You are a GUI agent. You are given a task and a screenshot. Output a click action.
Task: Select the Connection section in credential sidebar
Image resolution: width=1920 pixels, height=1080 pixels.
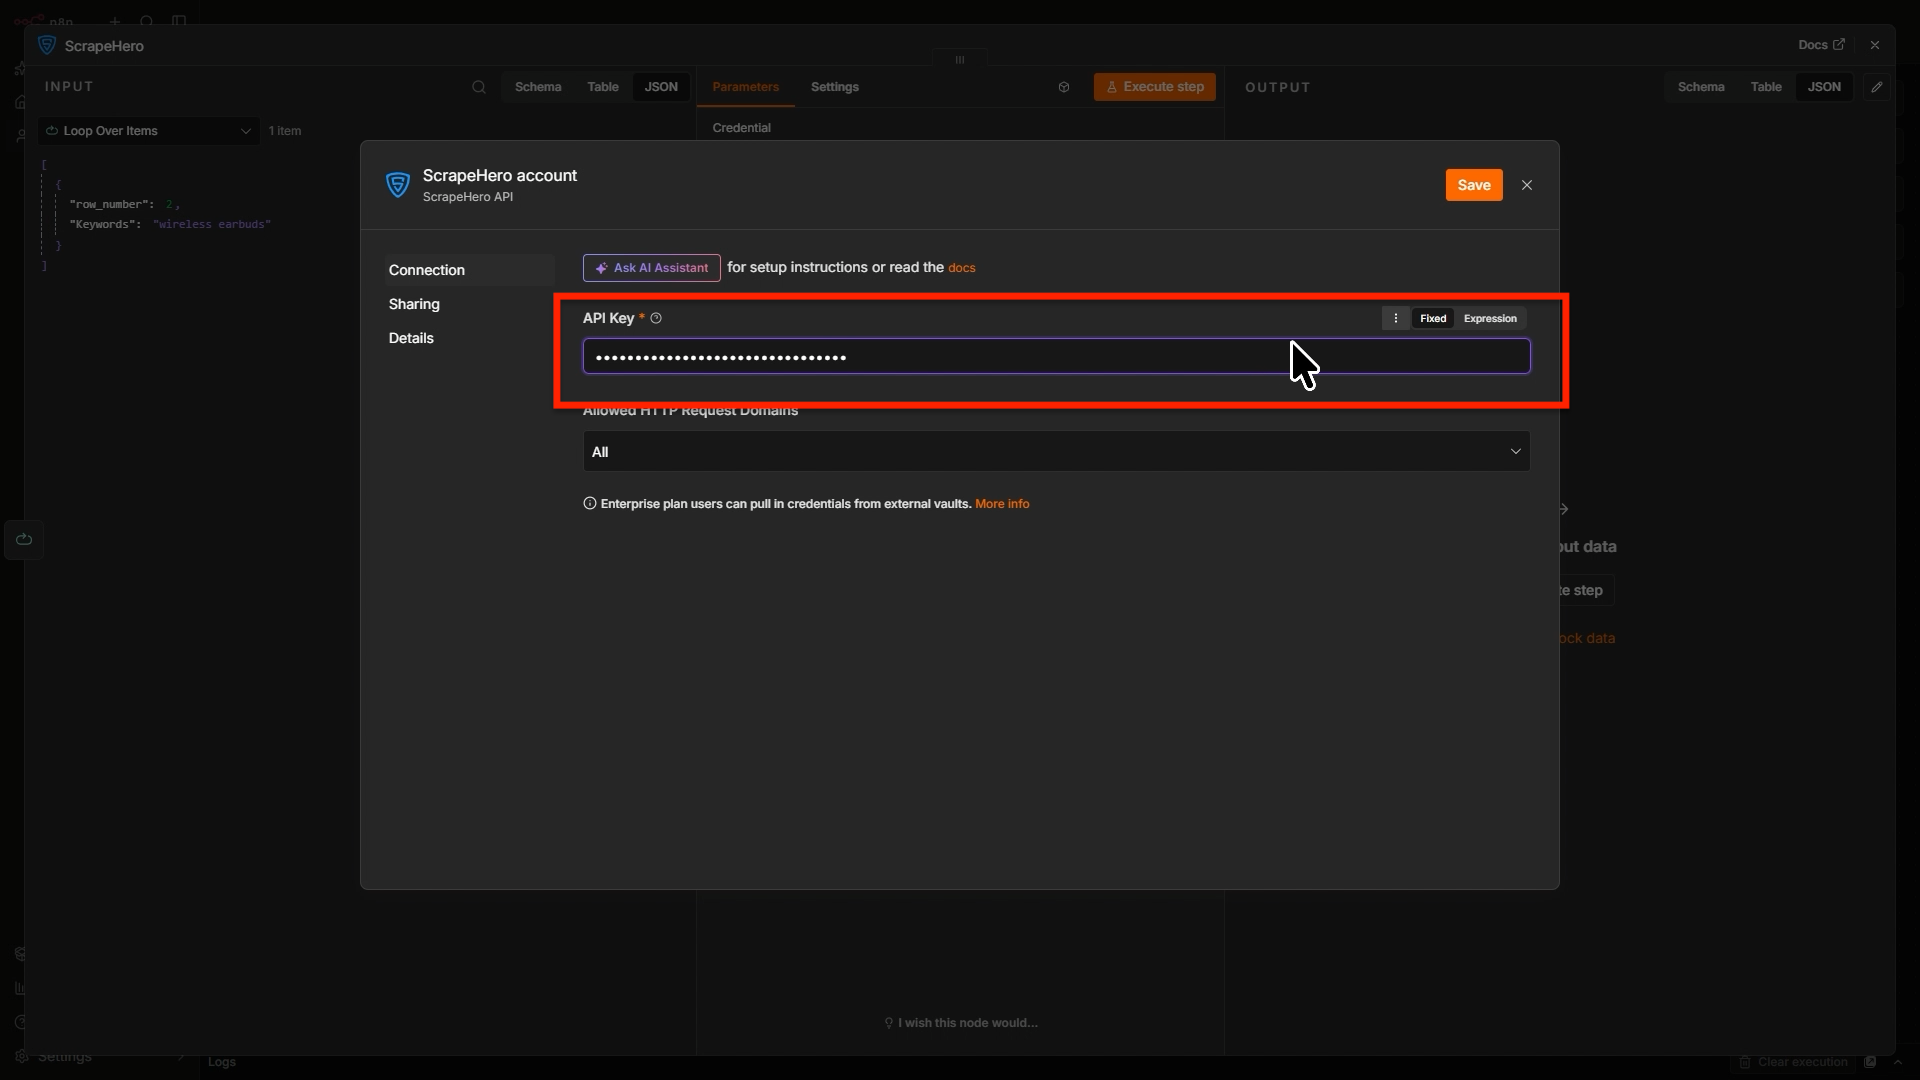coord(469,270)
